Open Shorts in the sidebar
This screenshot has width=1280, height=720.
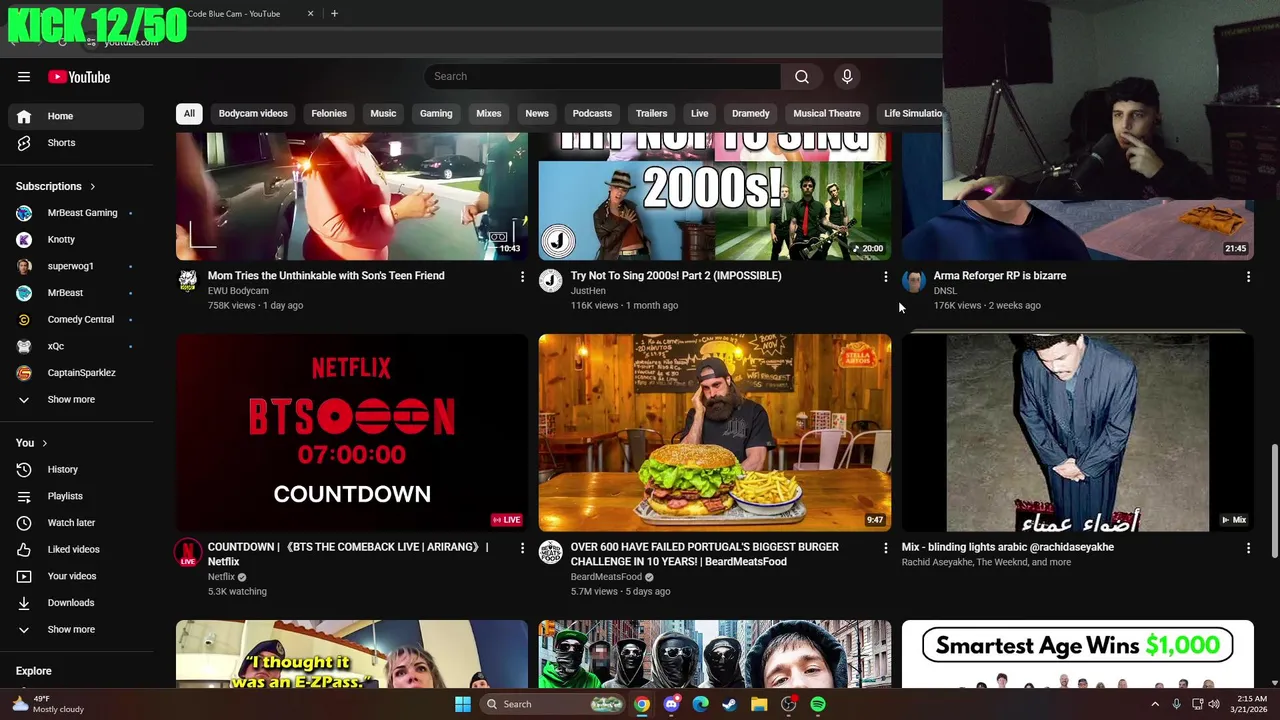(x=76, y=143)
